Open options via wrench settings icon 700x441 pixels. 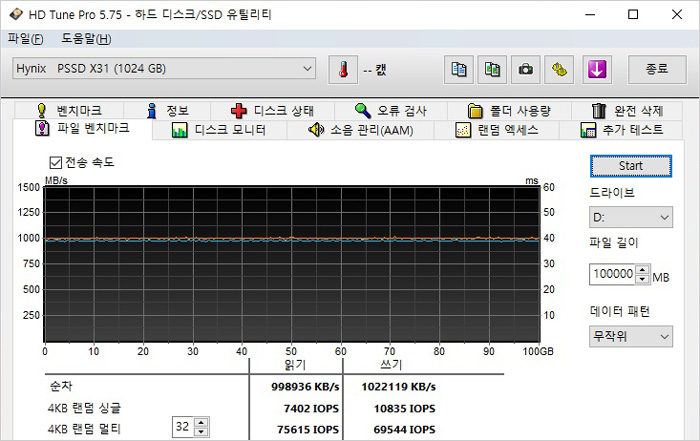559,70
